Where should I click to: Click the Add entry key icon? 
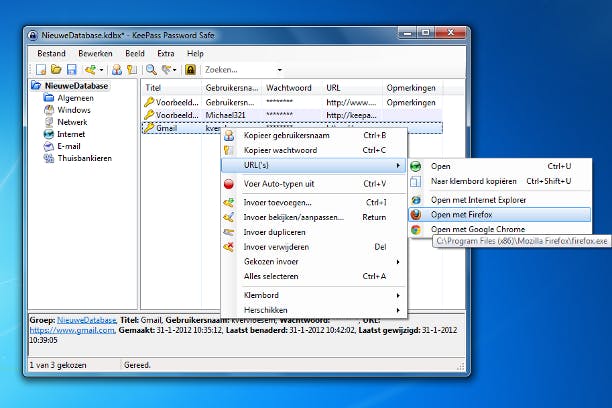pyautogui.click(x=90, y=70)
